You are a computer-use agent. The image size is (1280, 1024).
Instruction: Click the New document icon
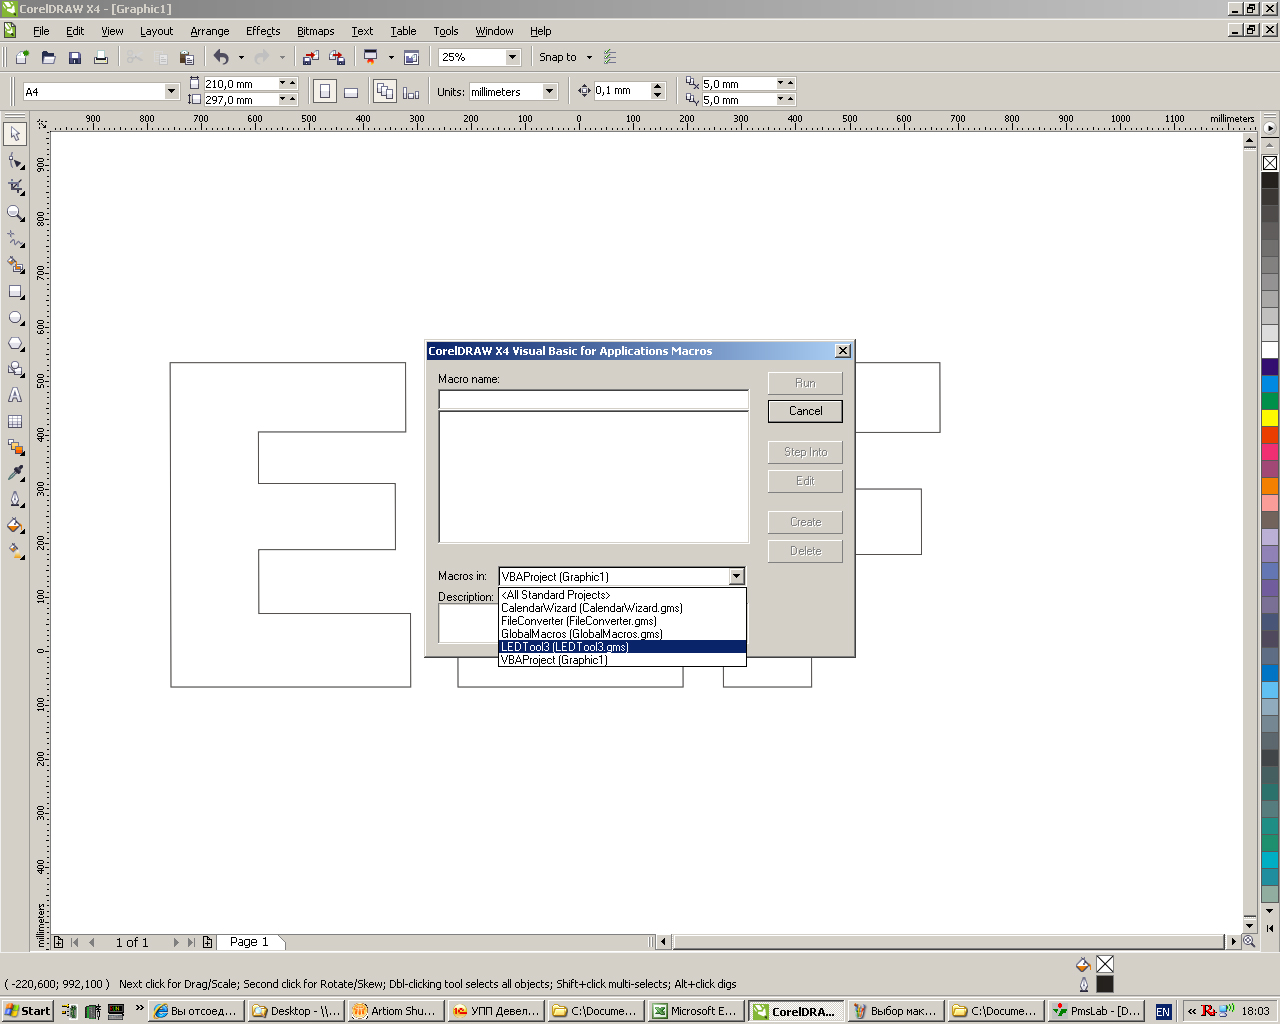click(22, 57)
